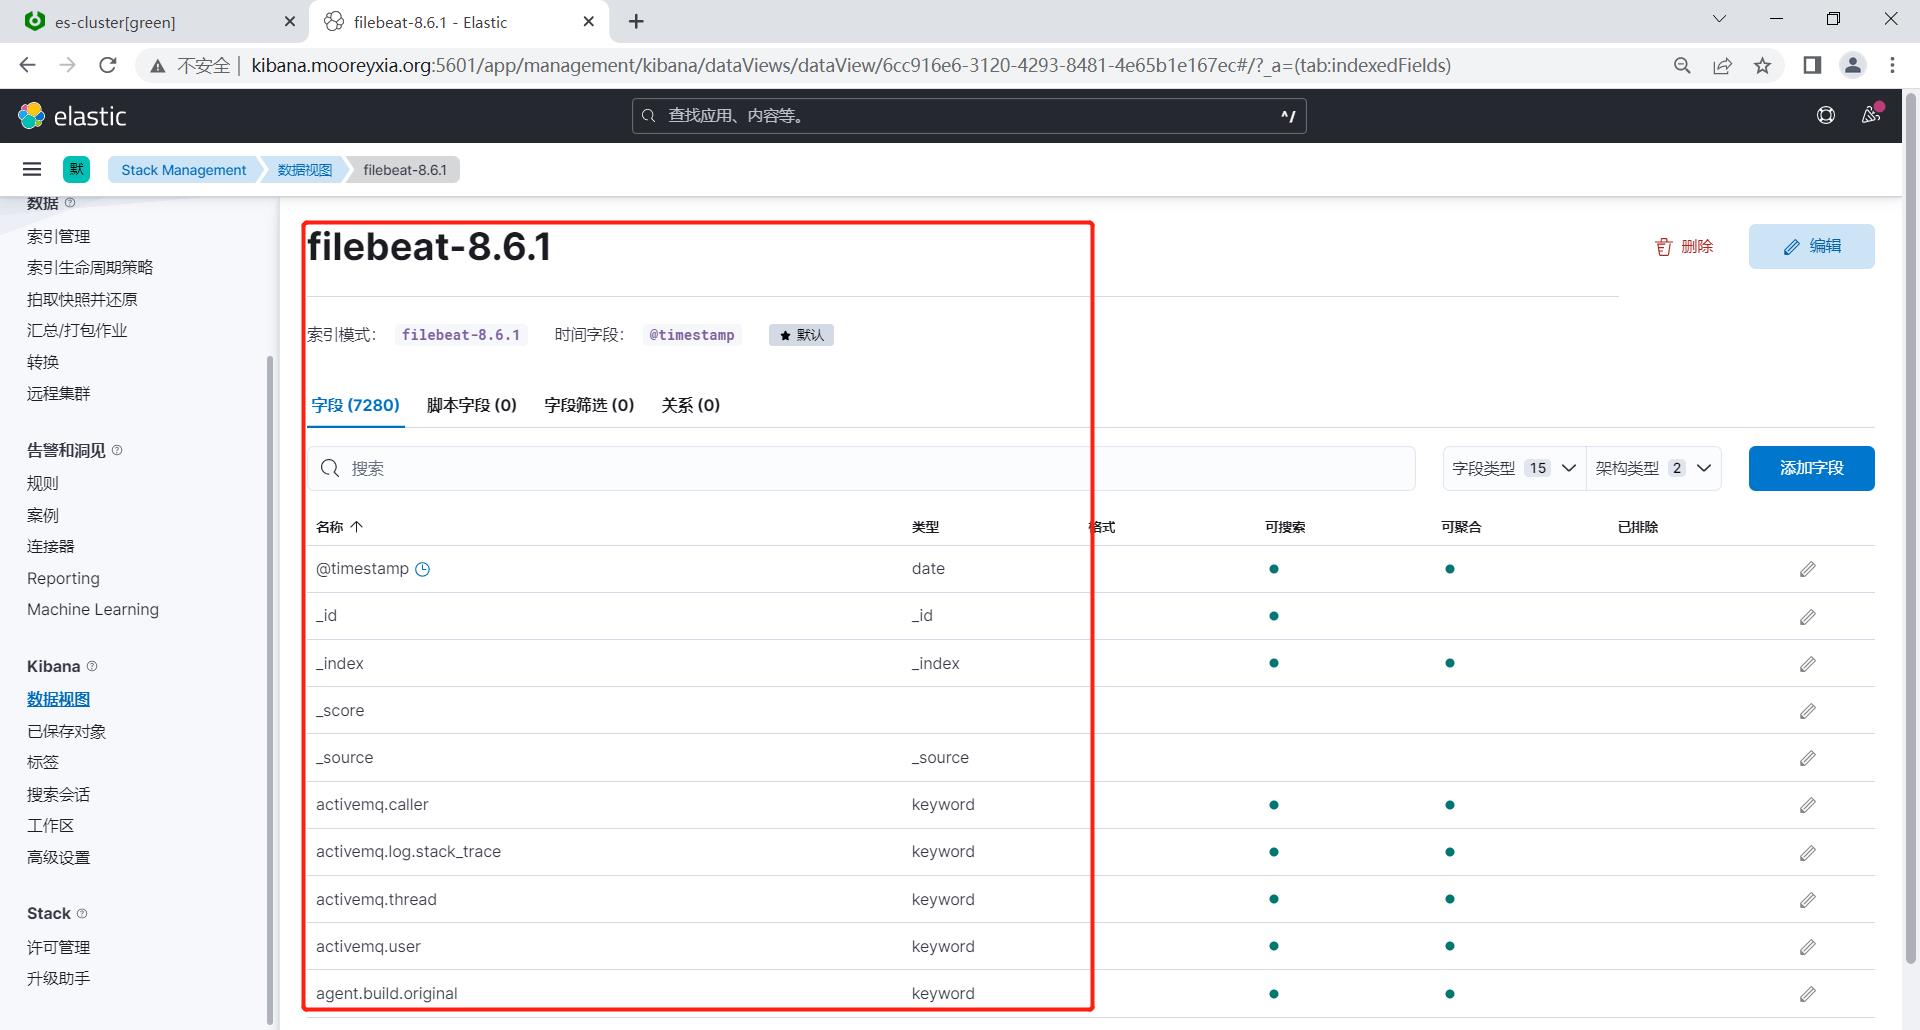Open the hamburger navigation menu
Image resolution: width=1920 pixels, height=1030 pixels.
click(32, 170)
